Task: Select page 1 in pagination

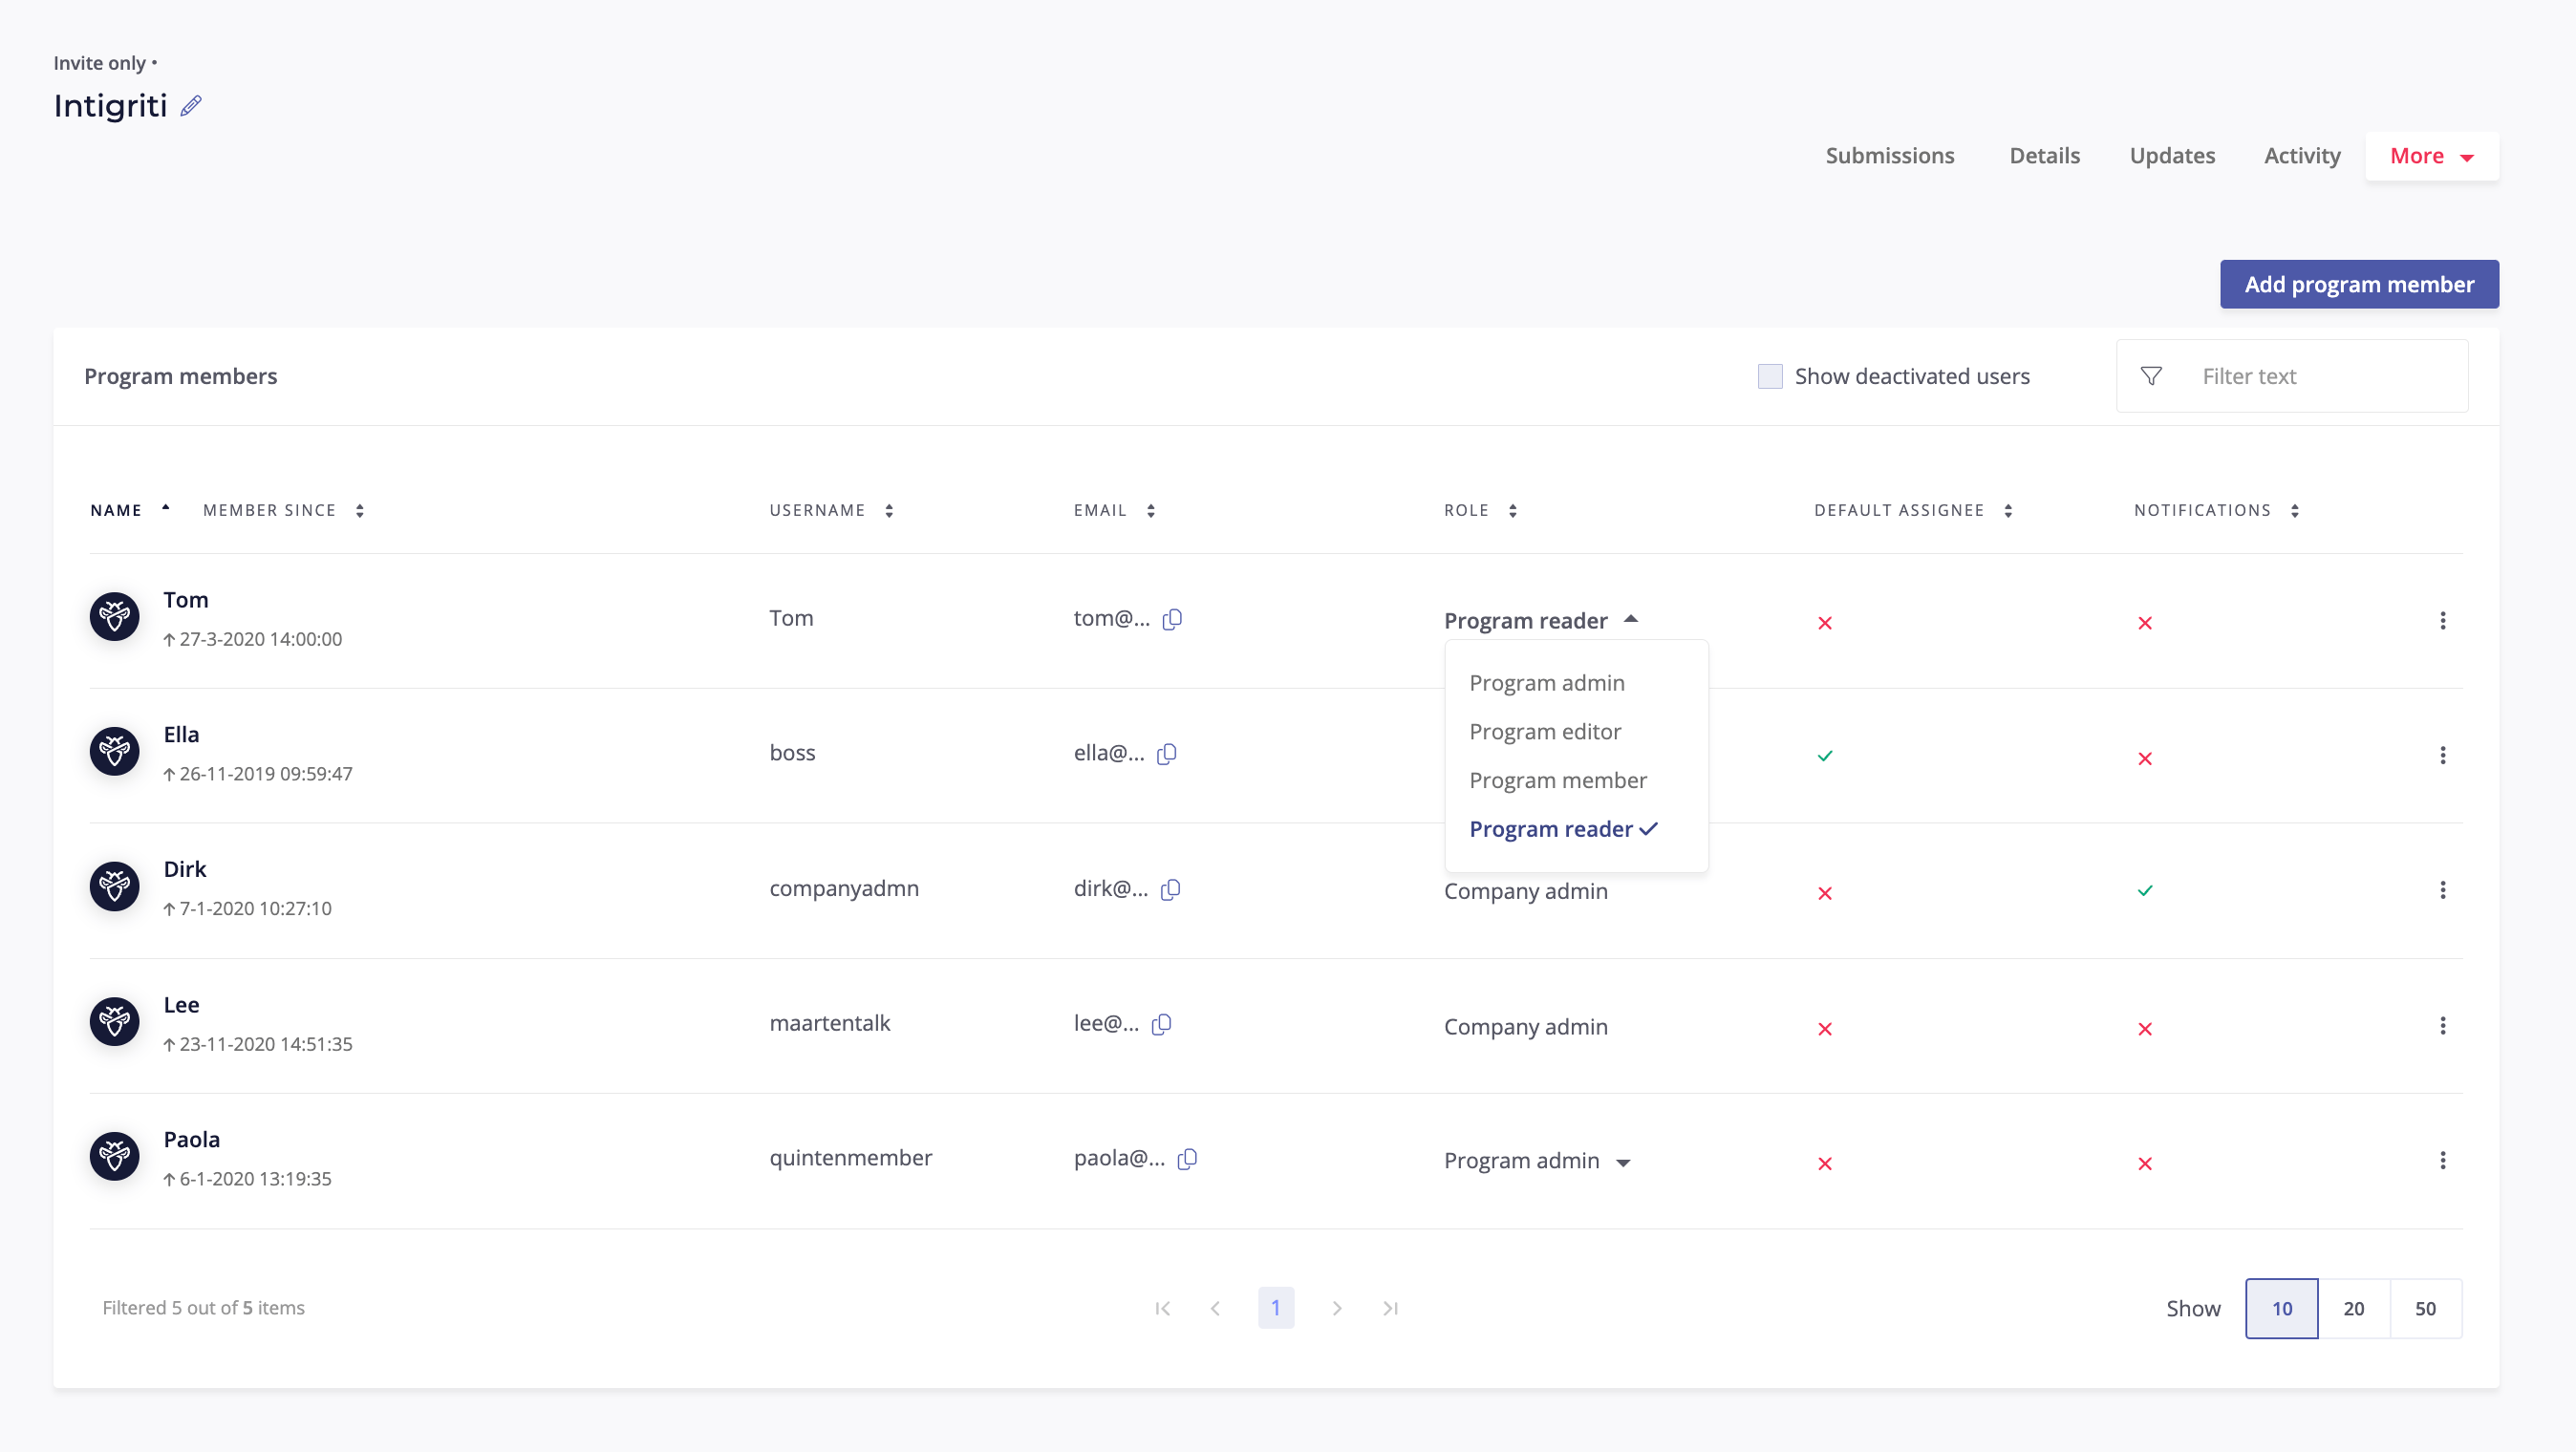Action: pos(1276,1308)
